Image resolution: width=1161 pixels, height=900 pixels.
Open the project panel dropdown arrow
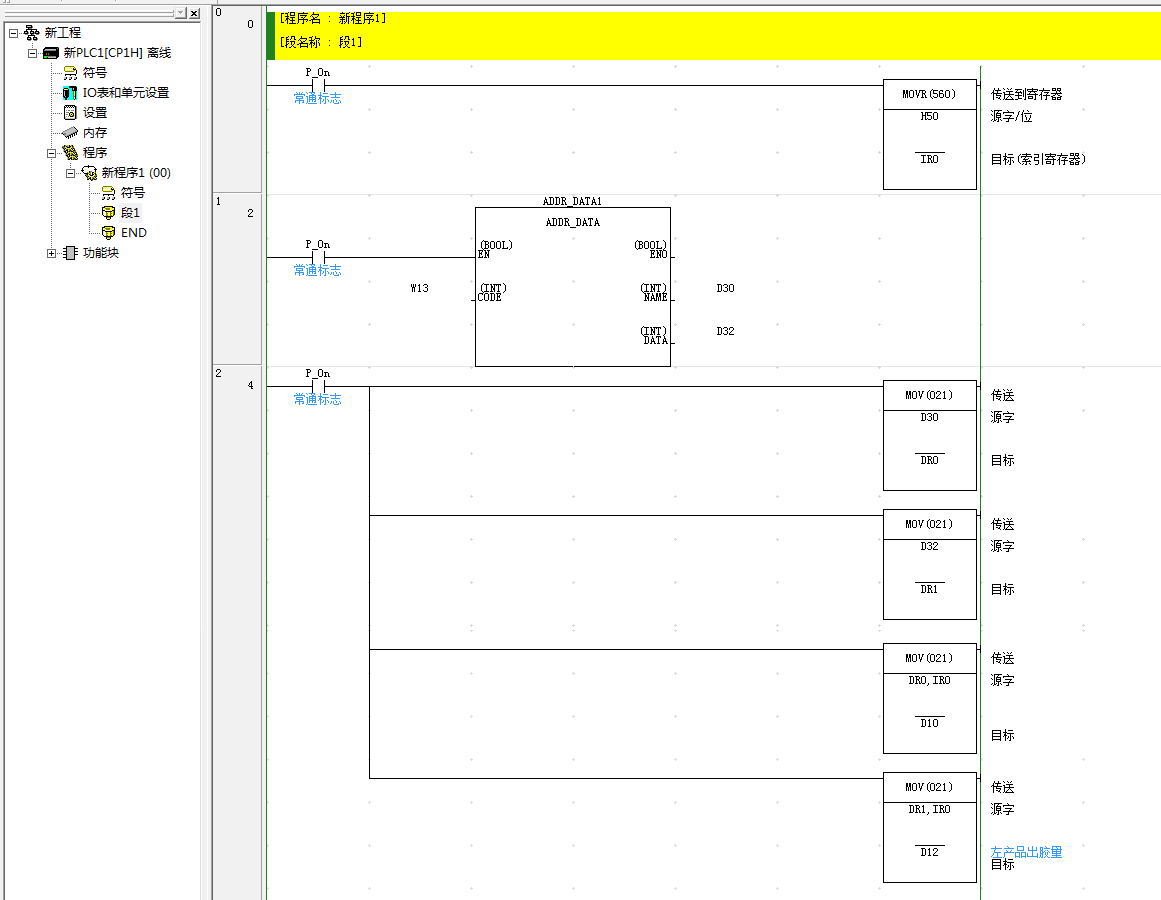tap(180, 13)
